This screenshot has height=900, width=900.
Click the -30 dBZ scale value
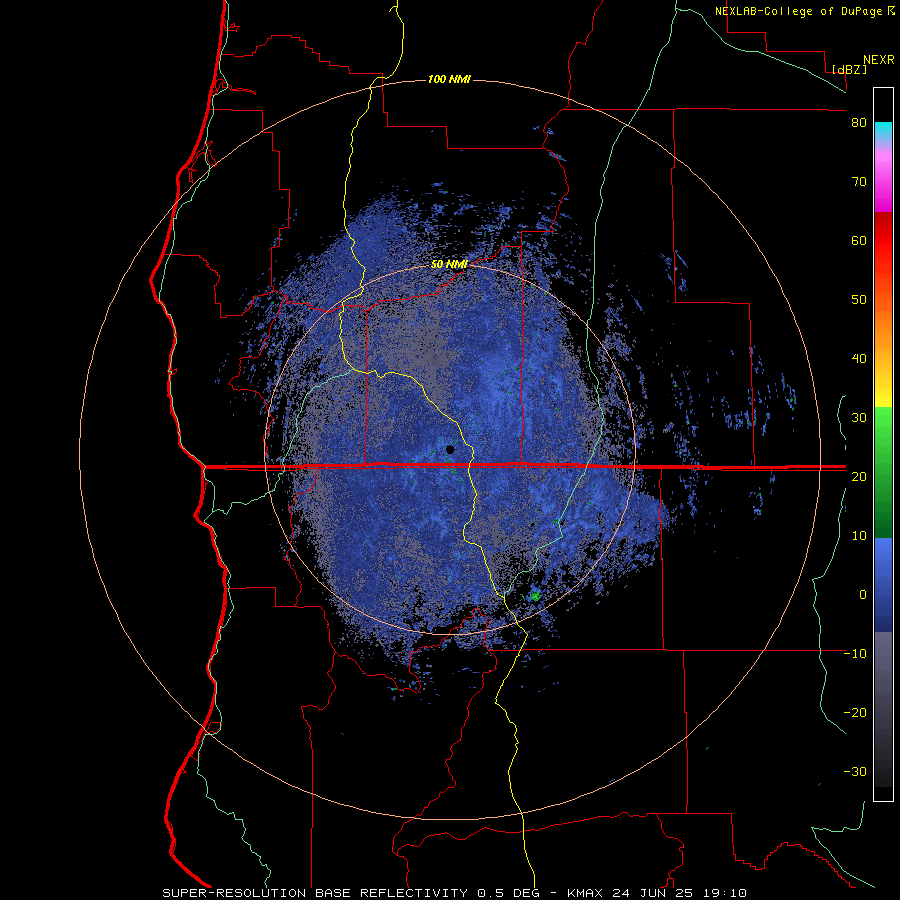tap(855, 771)
